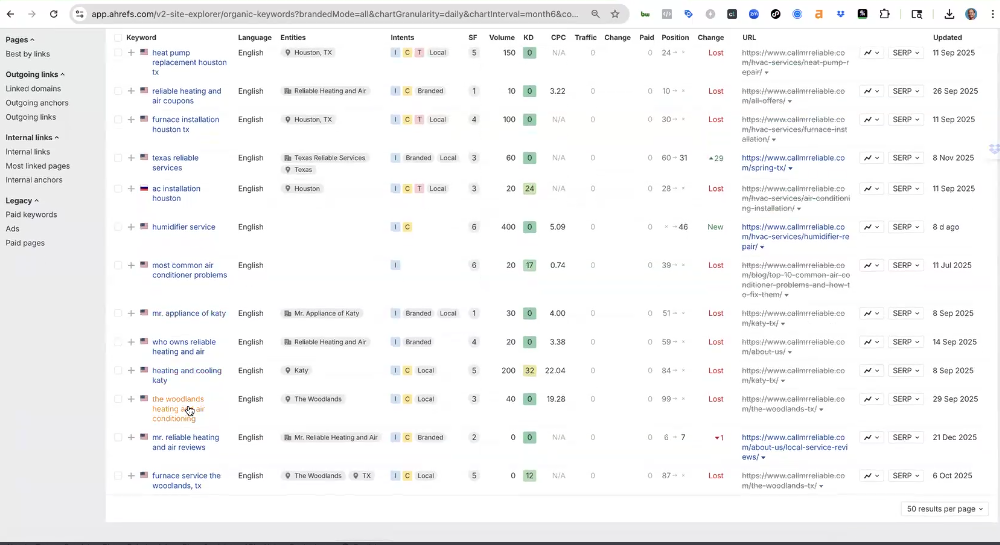Open SERP dropdown for 'texas reliable services'
Viewport: 1000px width, 545px height.
click(906, 158)
